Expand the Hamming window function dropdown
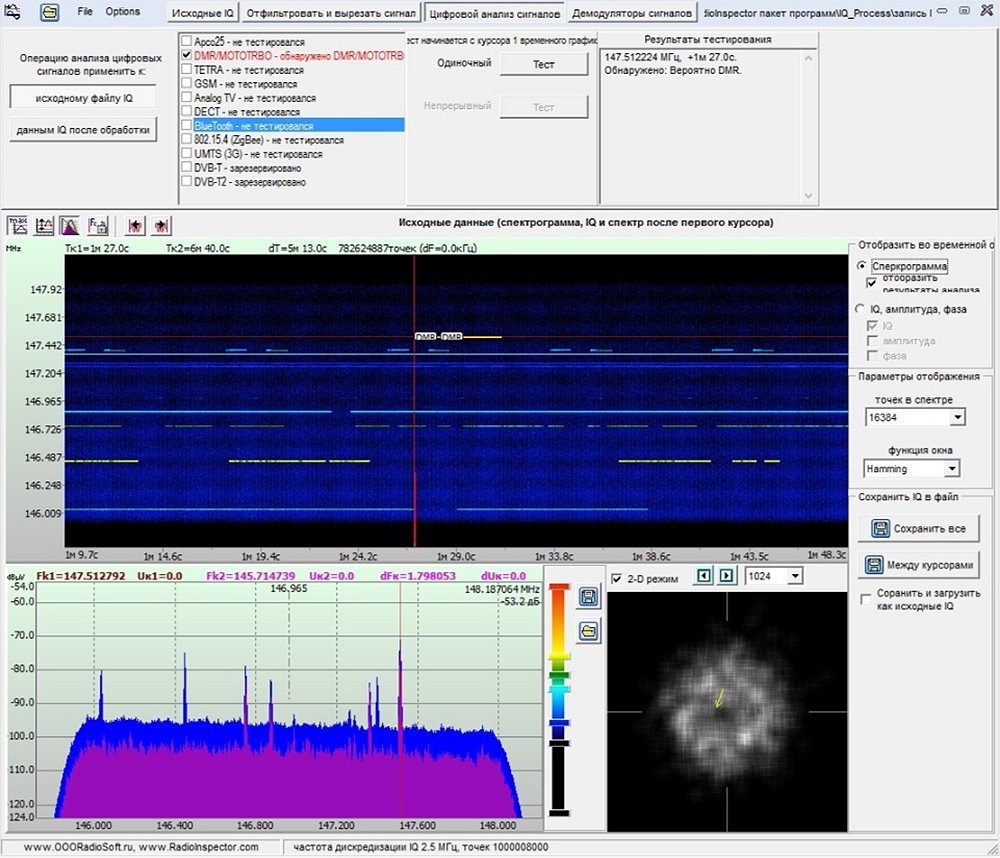 951,469
